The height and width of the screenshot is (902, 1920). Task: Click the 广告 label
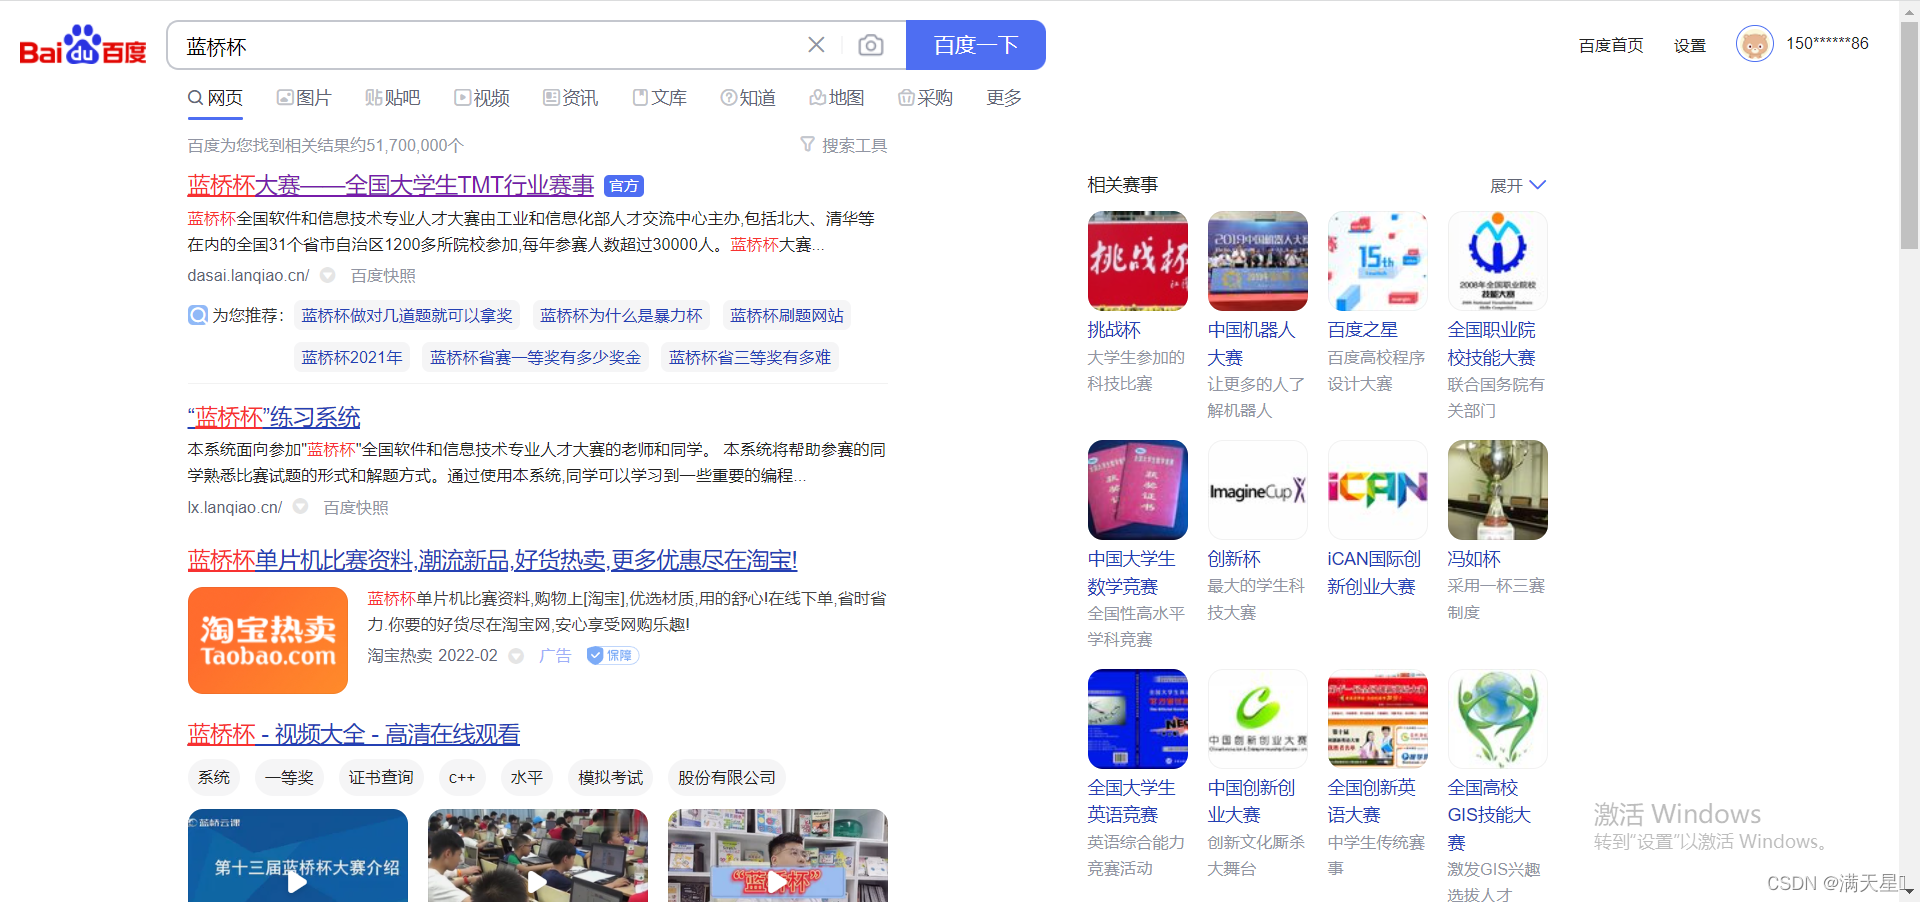point(555,656)
